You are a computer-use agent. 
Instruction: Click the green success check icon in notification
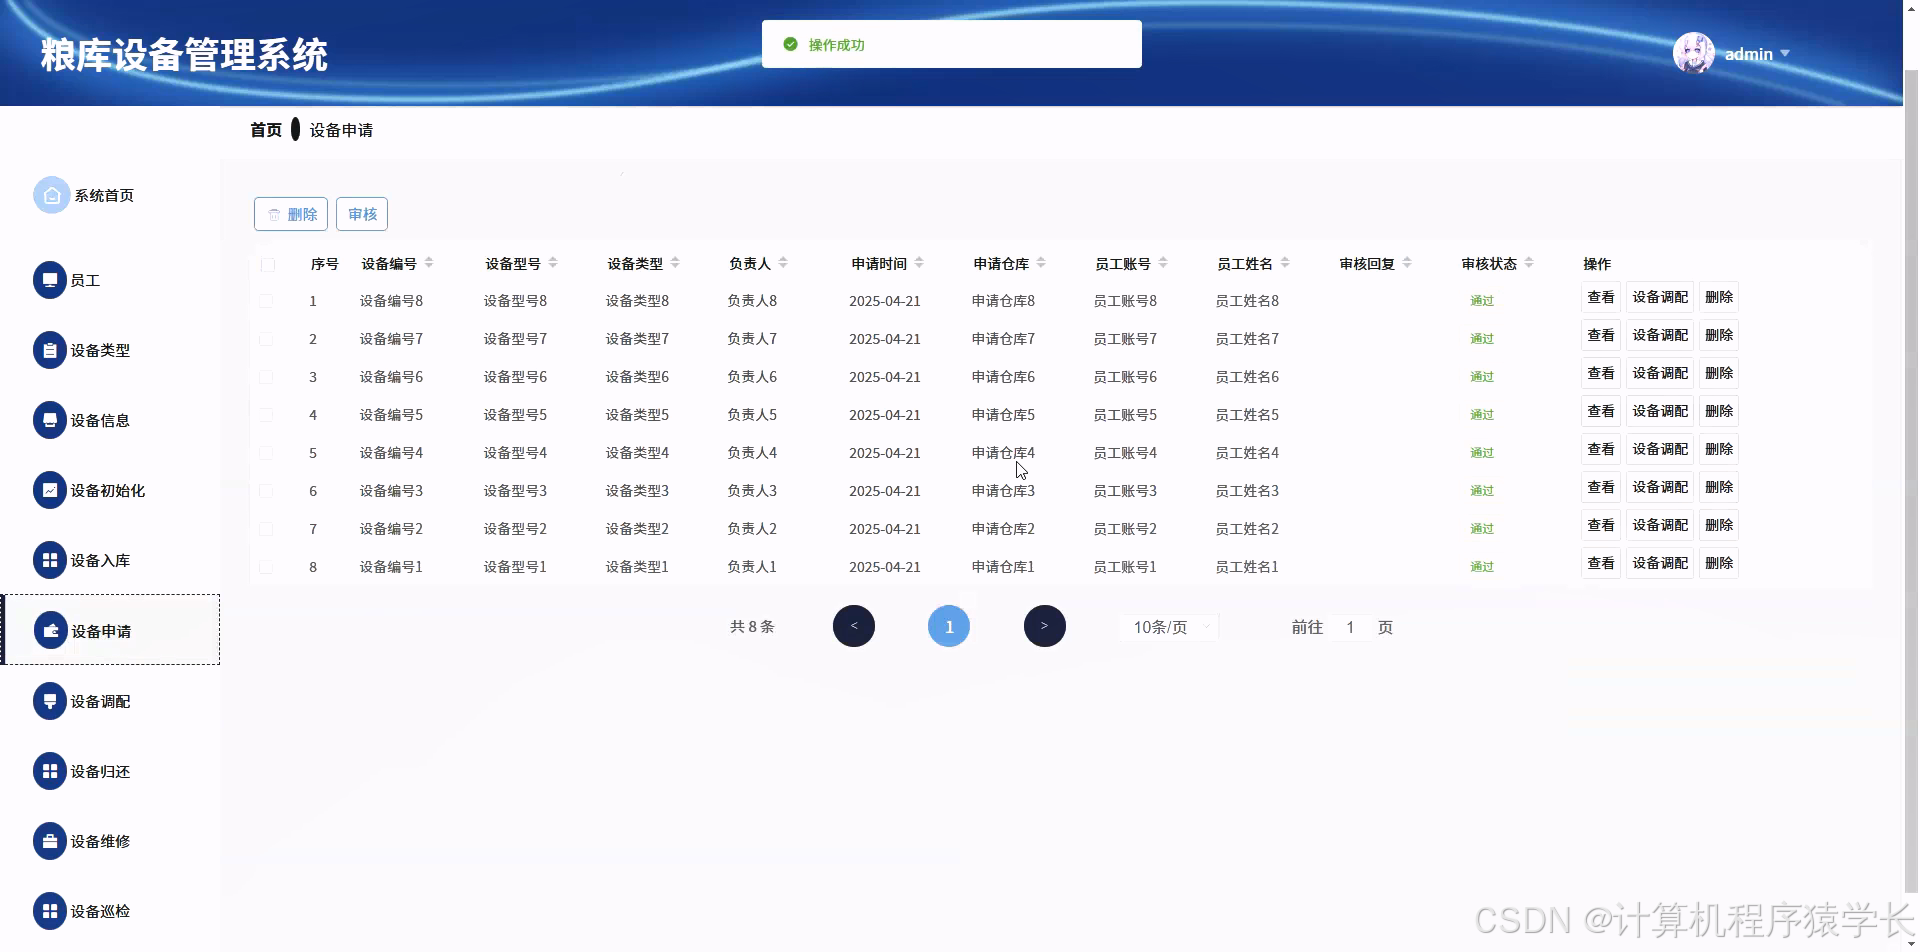790,44
